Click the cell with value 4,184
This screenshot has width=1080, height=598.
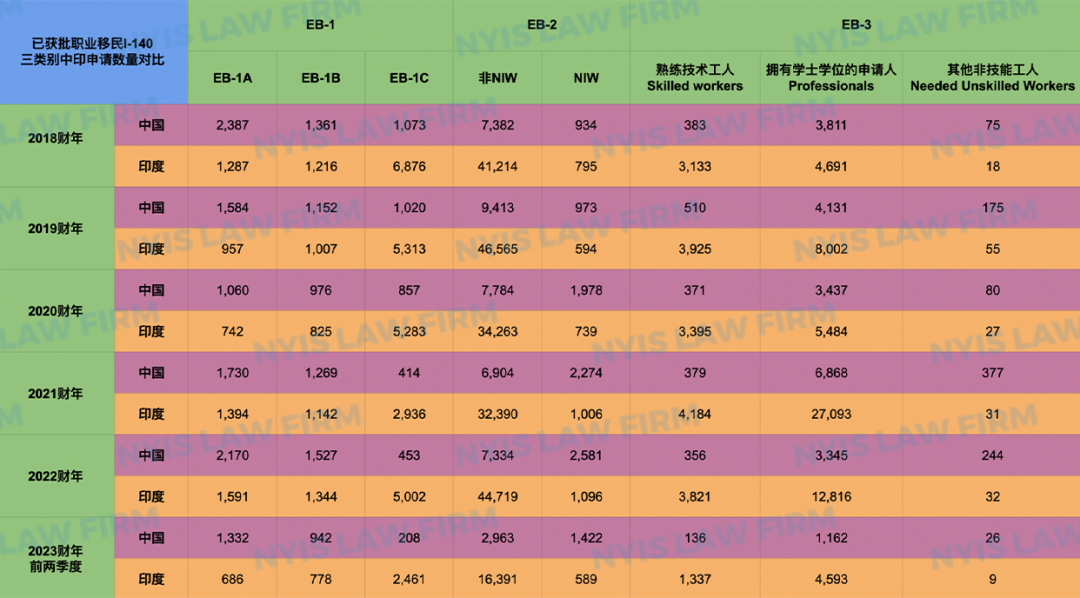click(694, 414)
